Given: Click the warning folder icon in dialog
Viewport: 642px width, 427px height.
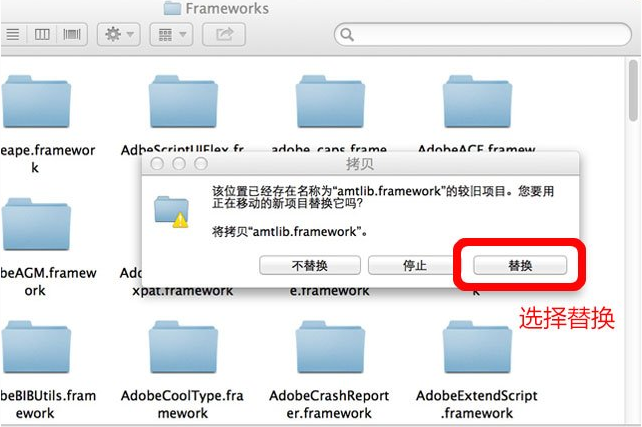Looking at the screenshot, I should [x=171, y=212].
